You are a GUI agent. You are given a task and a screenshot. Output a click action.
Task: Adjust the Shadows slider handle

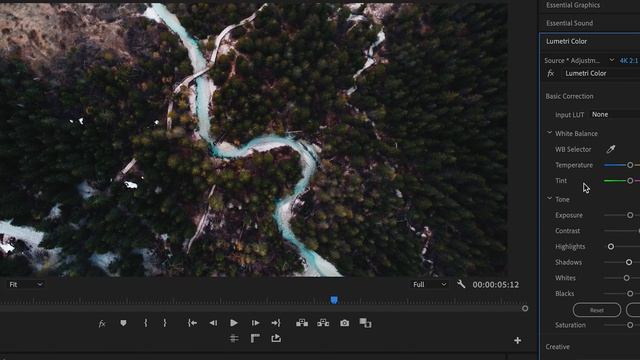pyautogui.click(x=629, y=262)
